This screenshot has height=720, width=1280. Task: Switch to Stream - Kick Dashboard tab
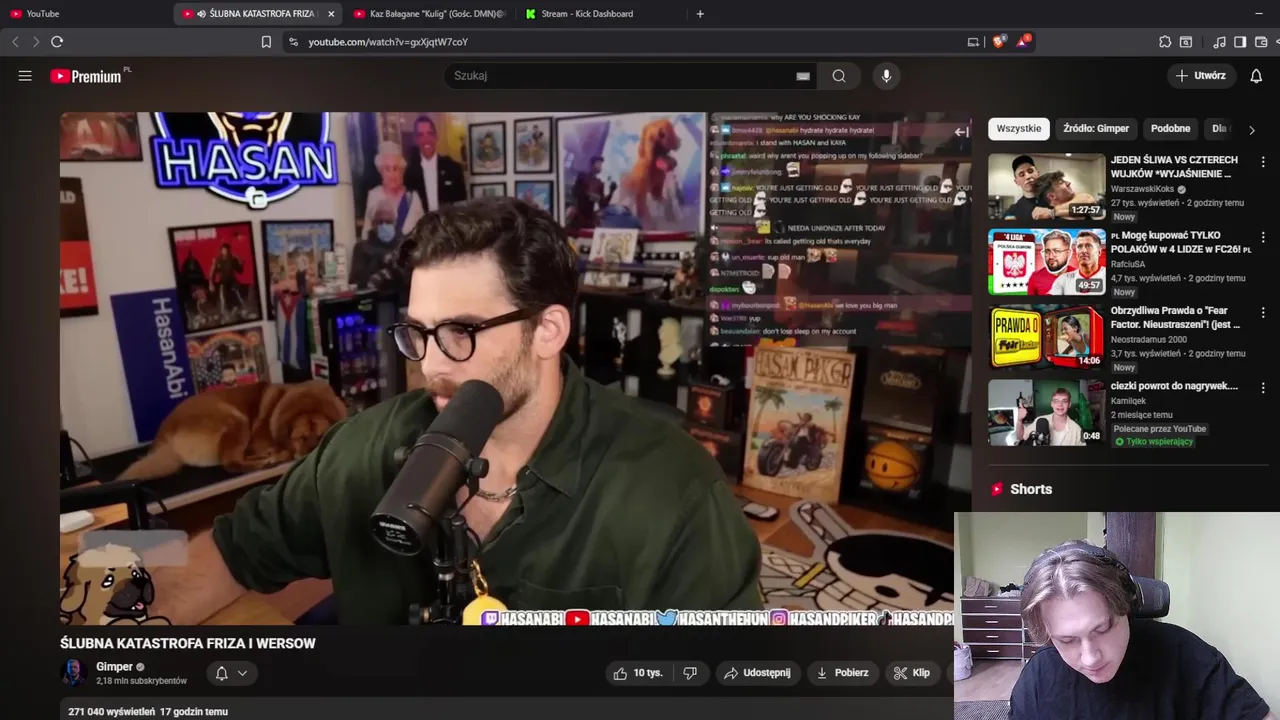pos(600,14)
